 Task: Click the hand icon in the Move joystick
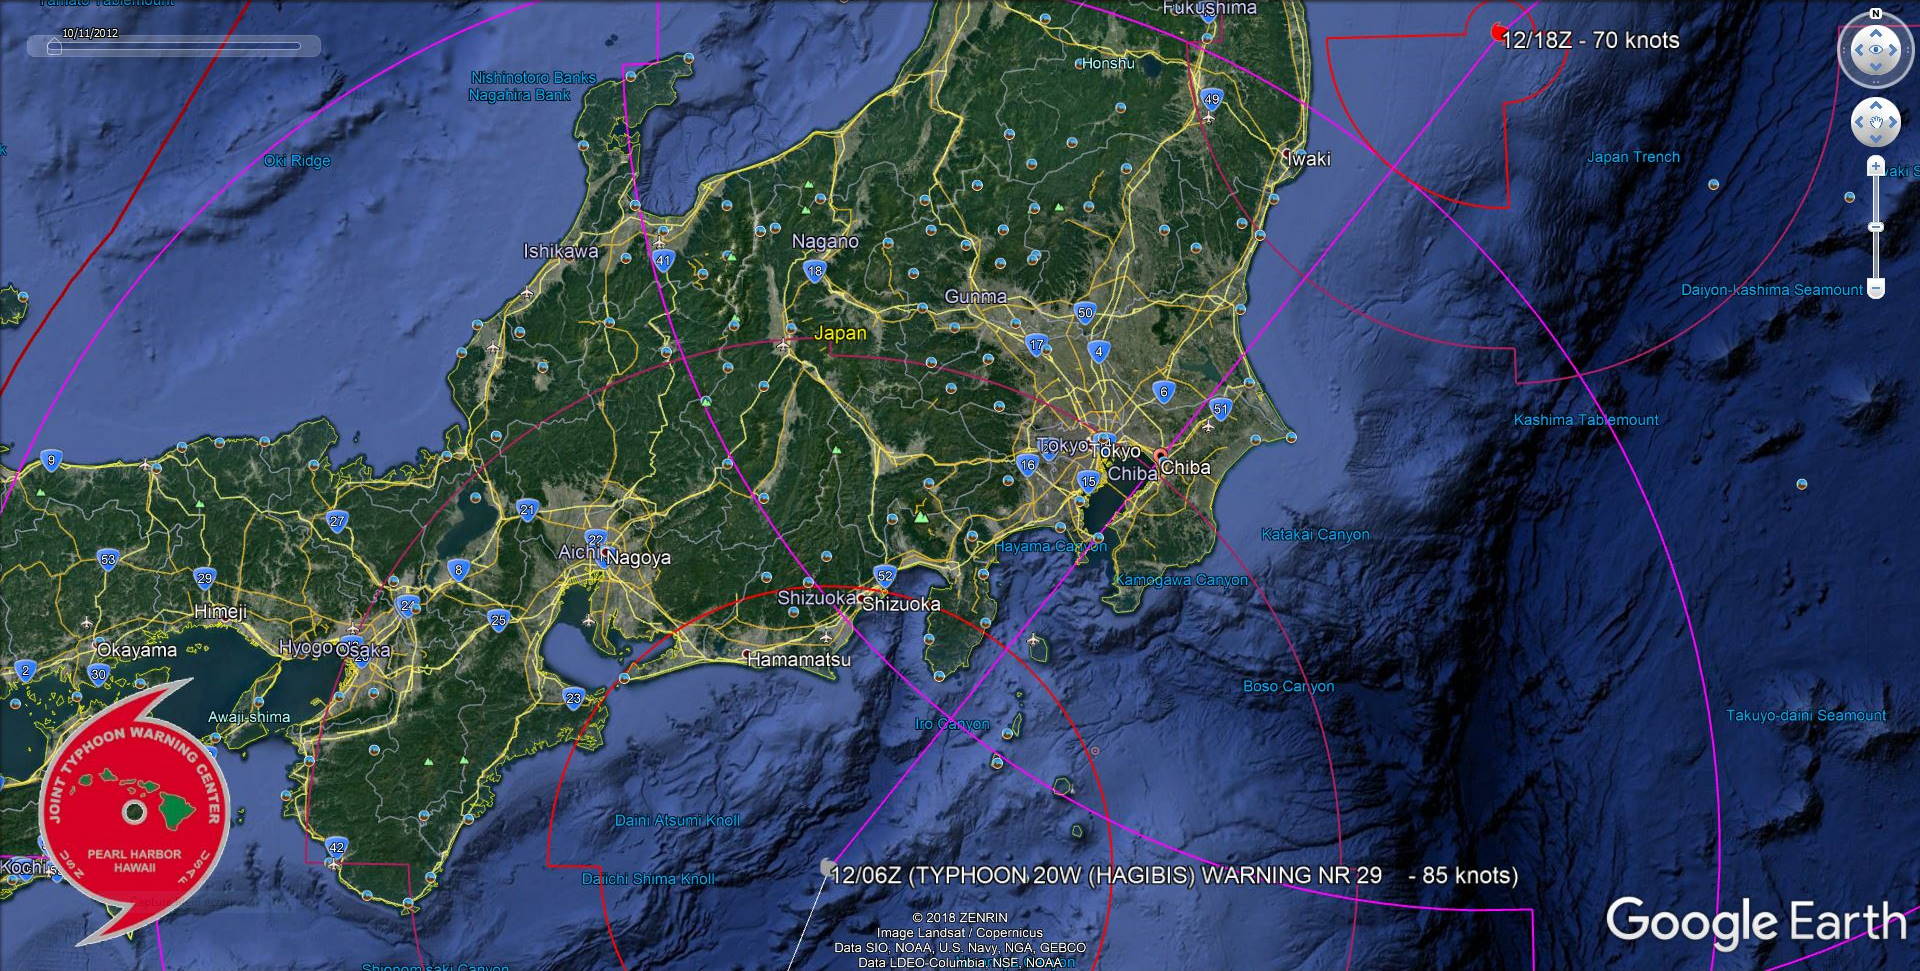pos(1877,121)
